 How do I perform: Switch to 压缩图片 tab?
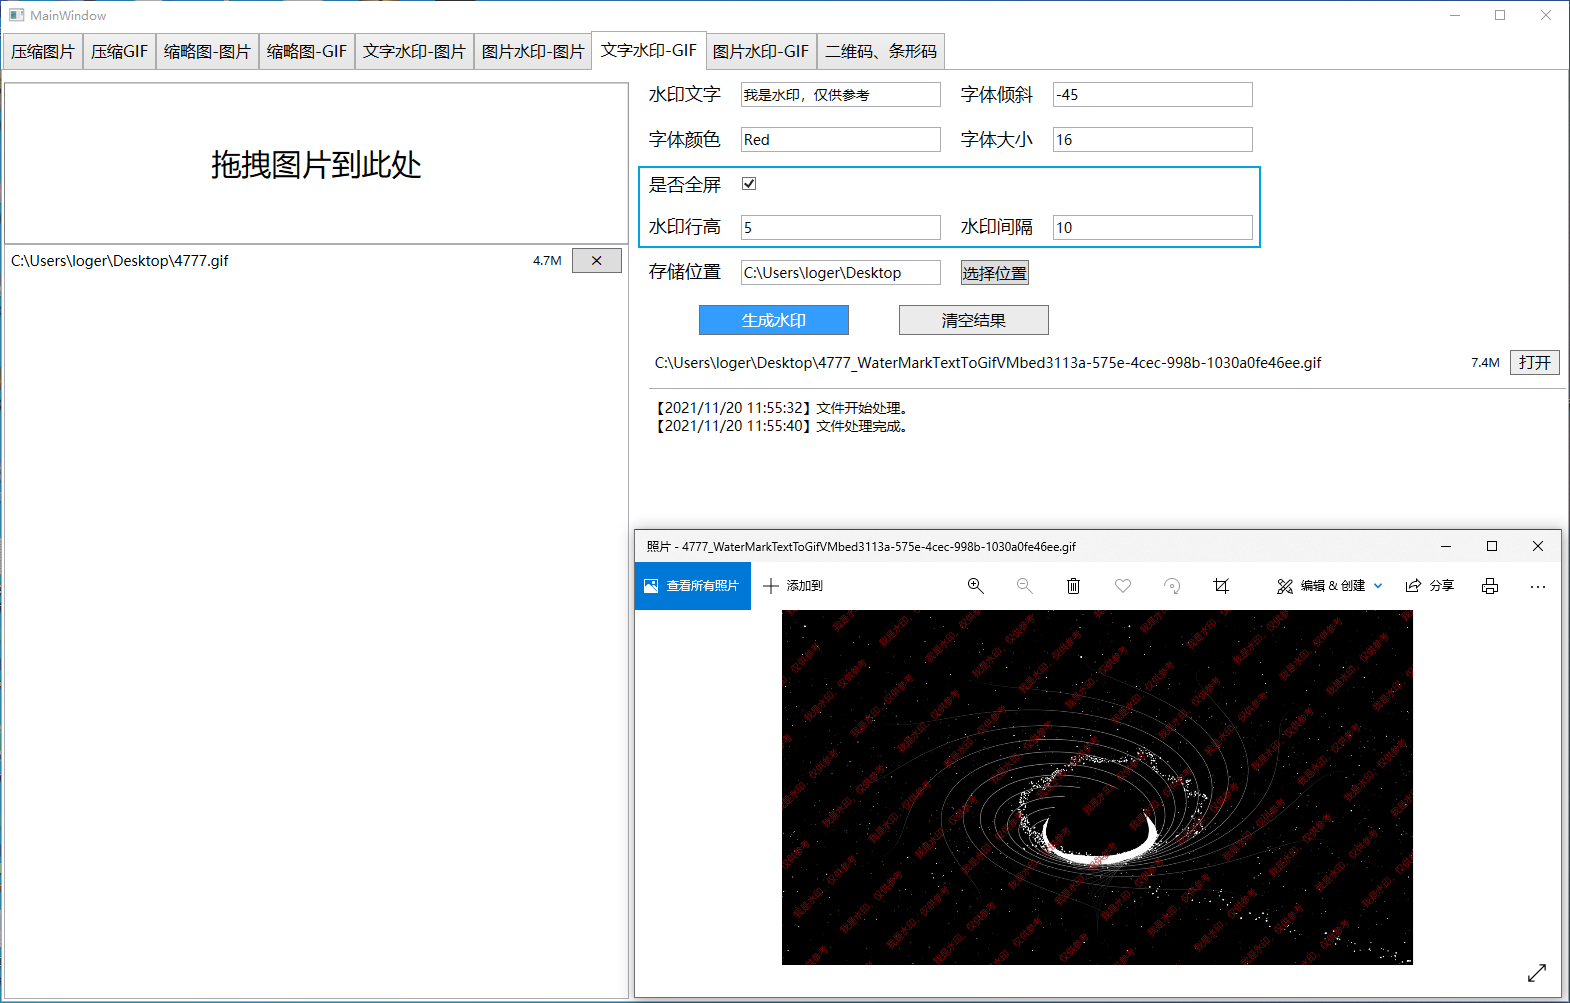(x=43, y=52)
